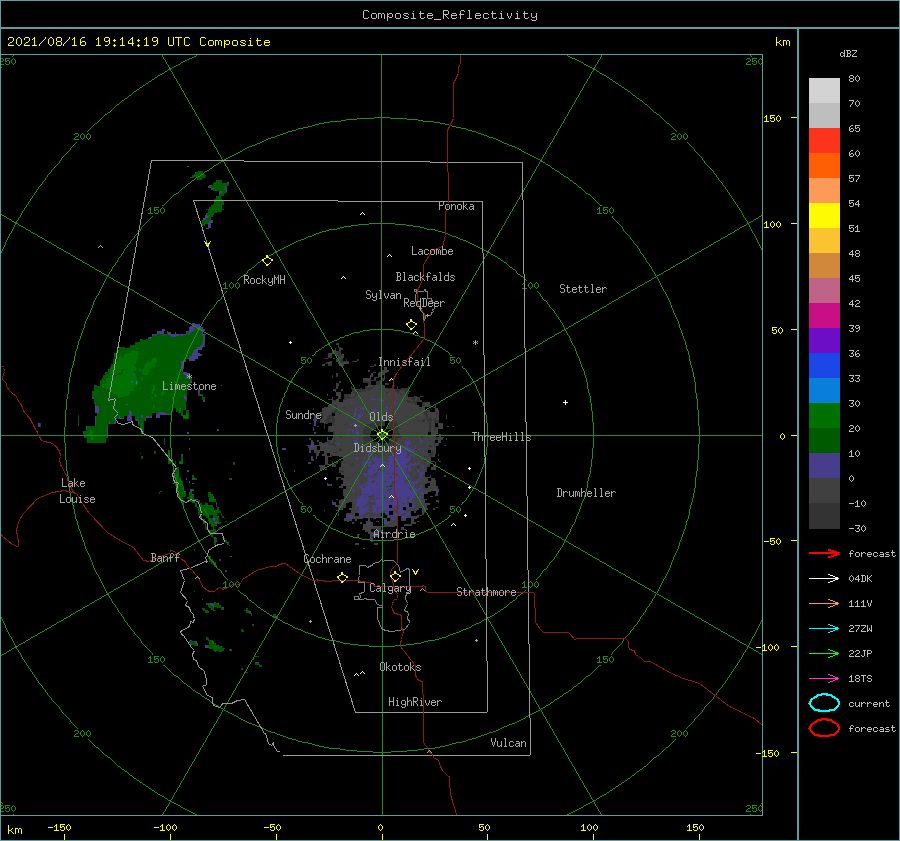
Task: Click the Blackfalds label
Action: pos(425,277)
